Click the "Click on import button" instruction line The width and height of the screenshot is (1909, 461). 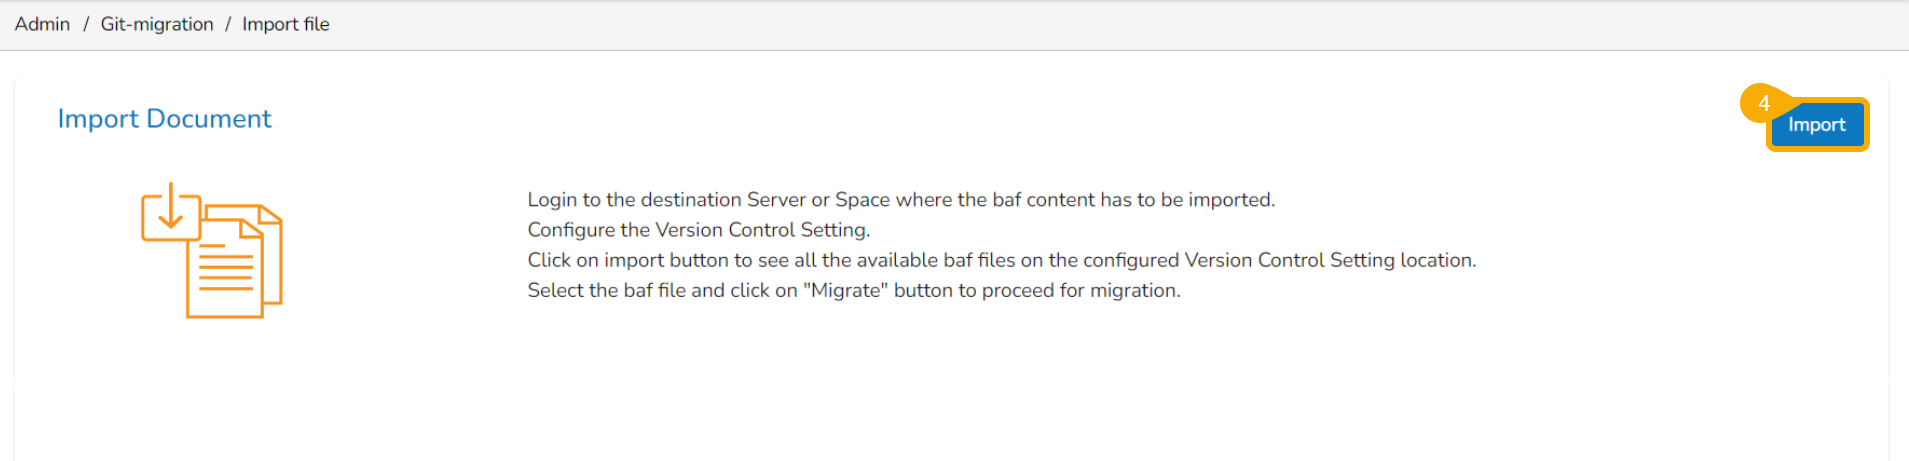[x=1001, y=260]
